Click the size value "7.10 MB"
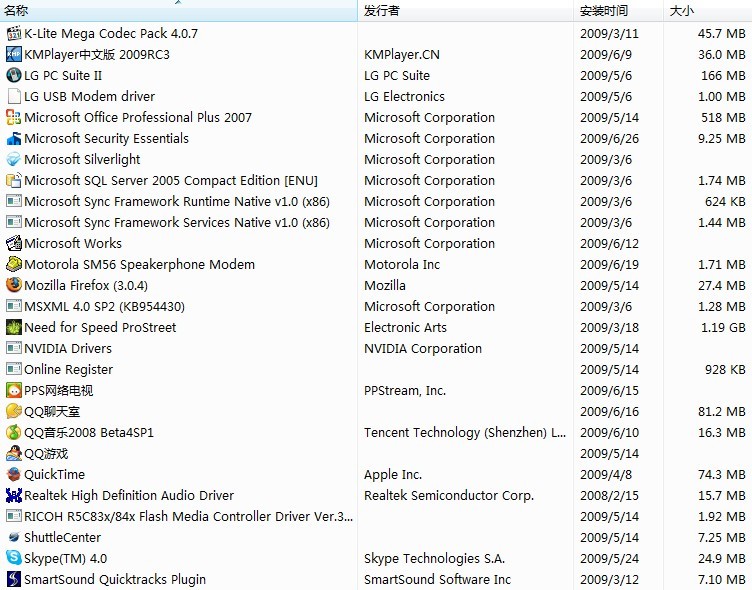Viewport: 752px width, 590px height. (x=722, y=579)
